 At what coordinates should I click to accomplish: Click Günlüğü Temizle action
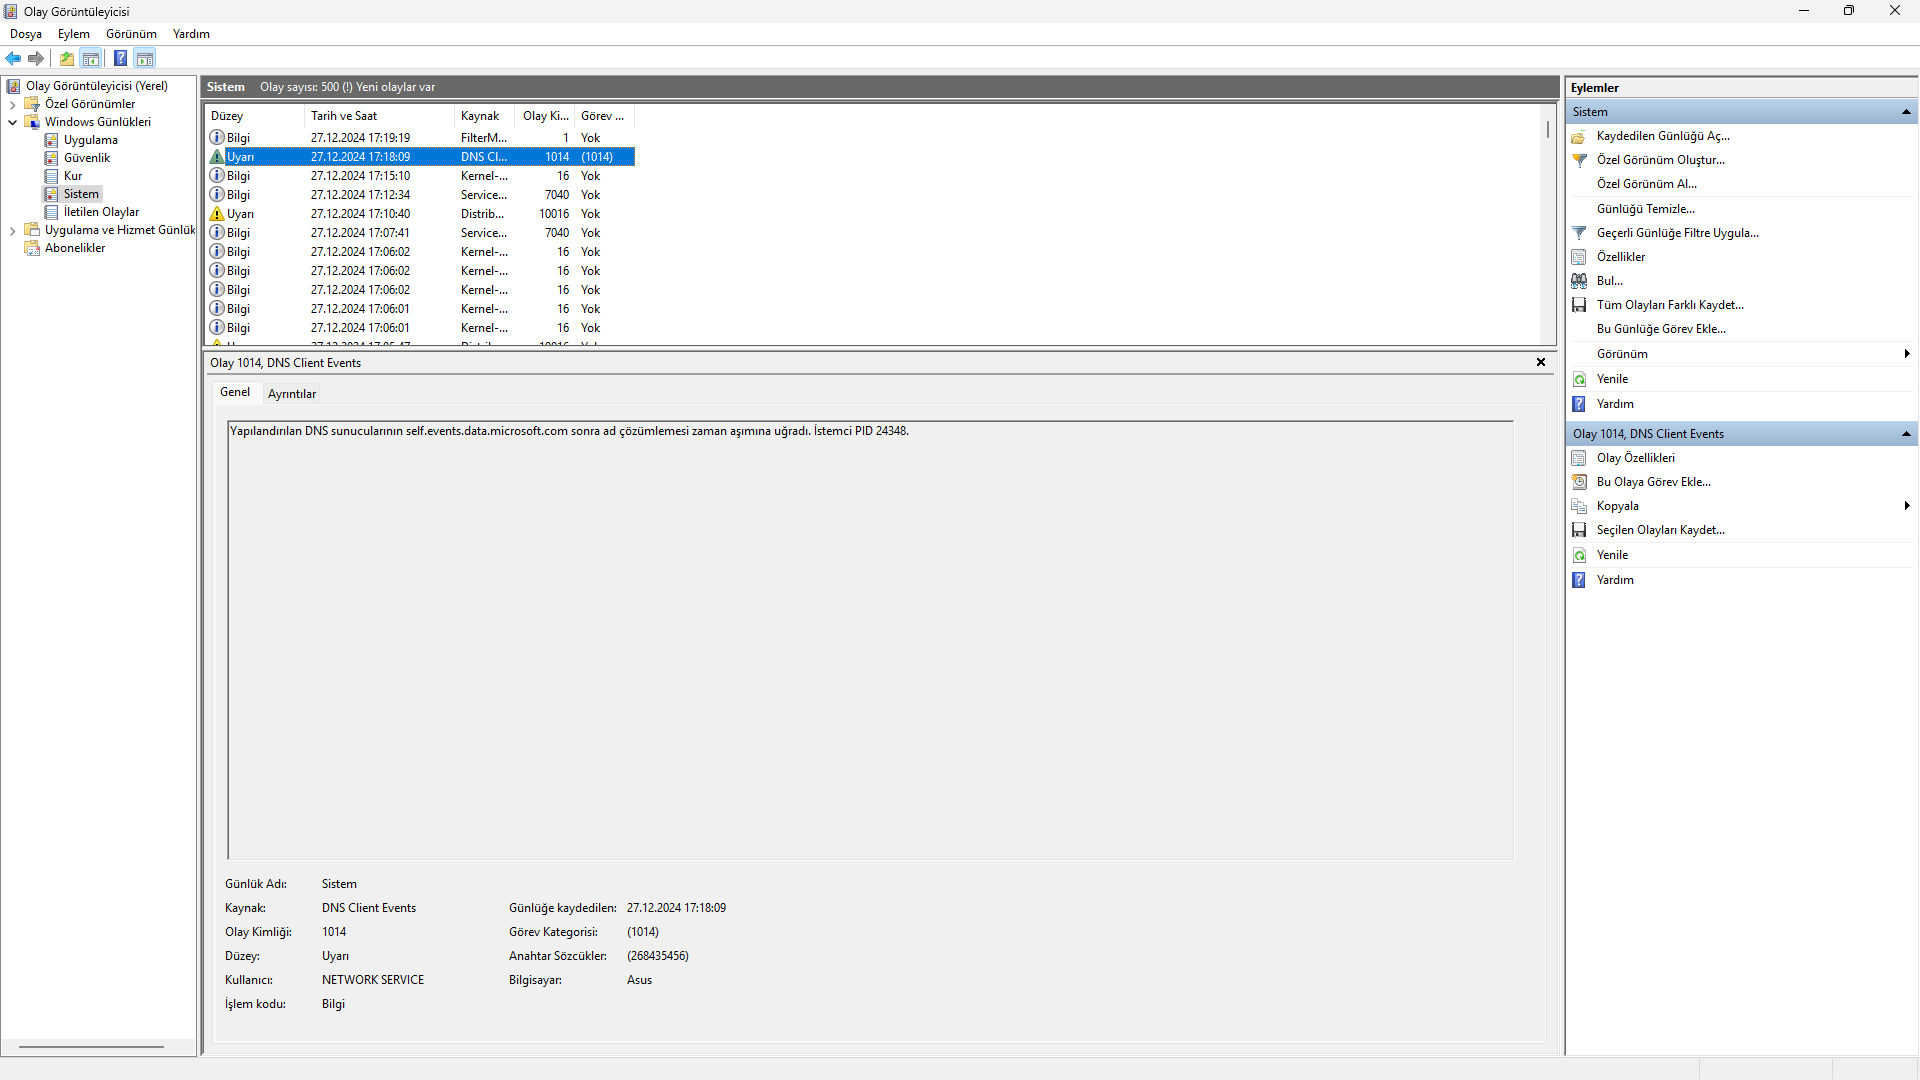1645,209
